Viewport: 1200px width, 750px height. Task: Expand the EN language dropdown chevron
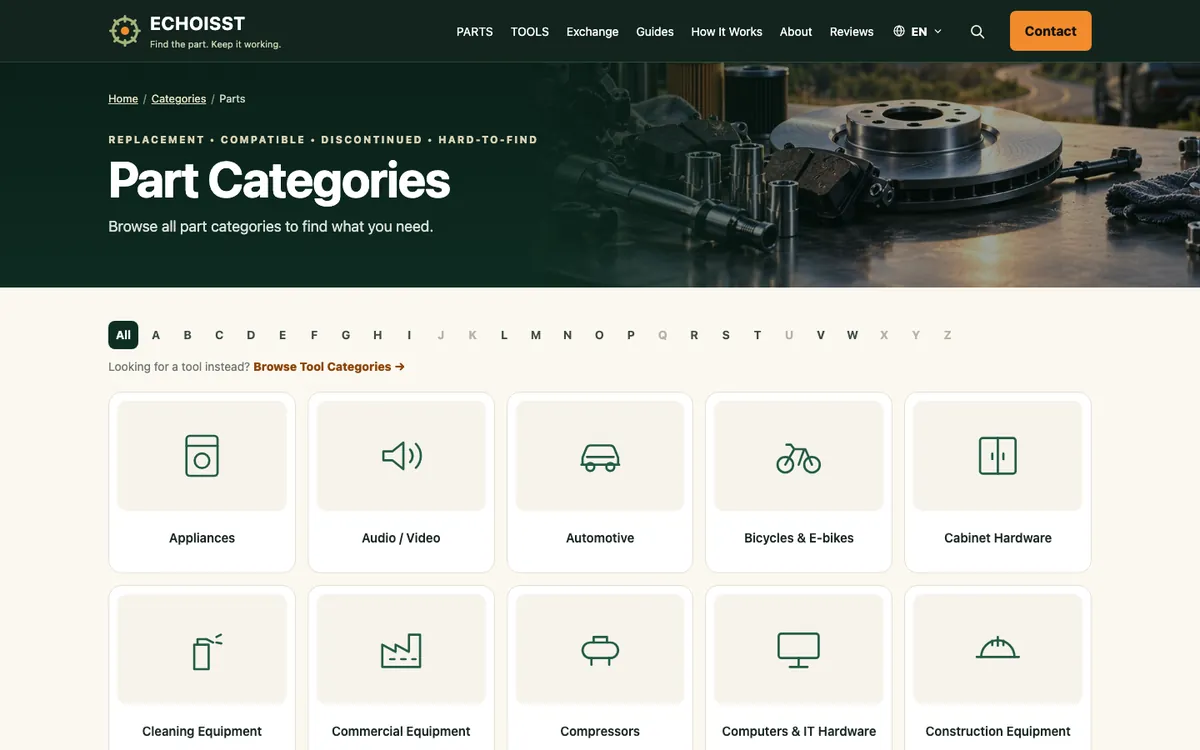tap(938, 32)
